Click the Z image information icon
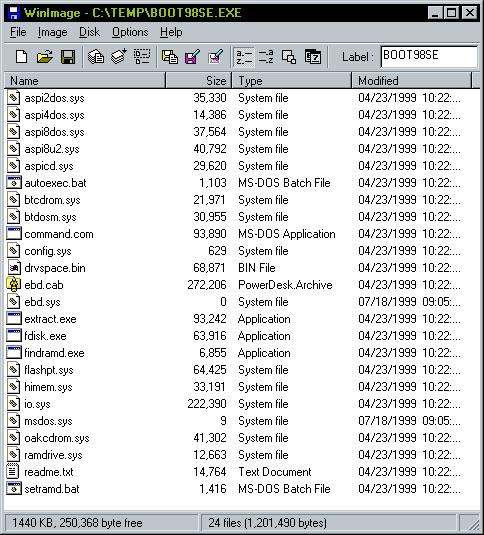The image size is (484, 535). pos(313,57)
